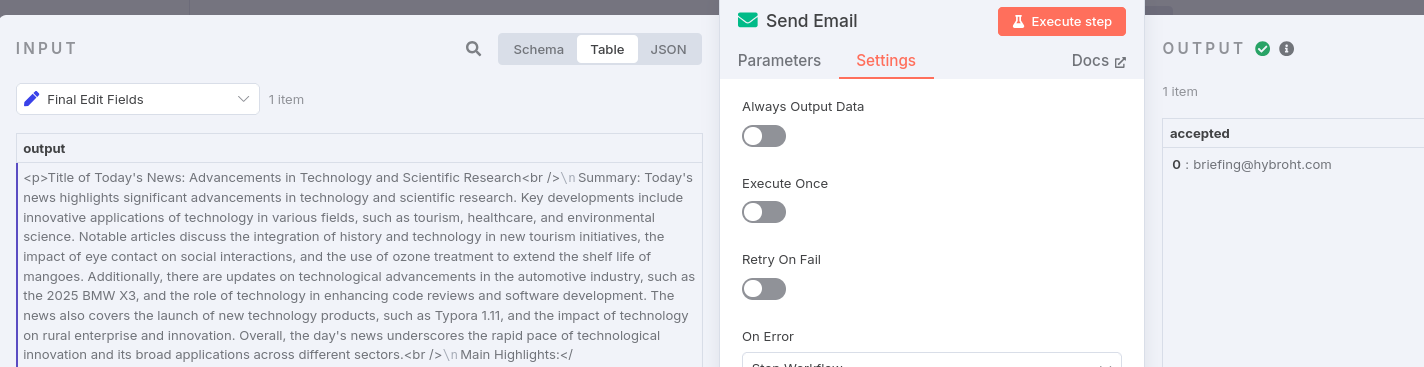
Task: Switch input view to JSON
Action: (669, 49)
